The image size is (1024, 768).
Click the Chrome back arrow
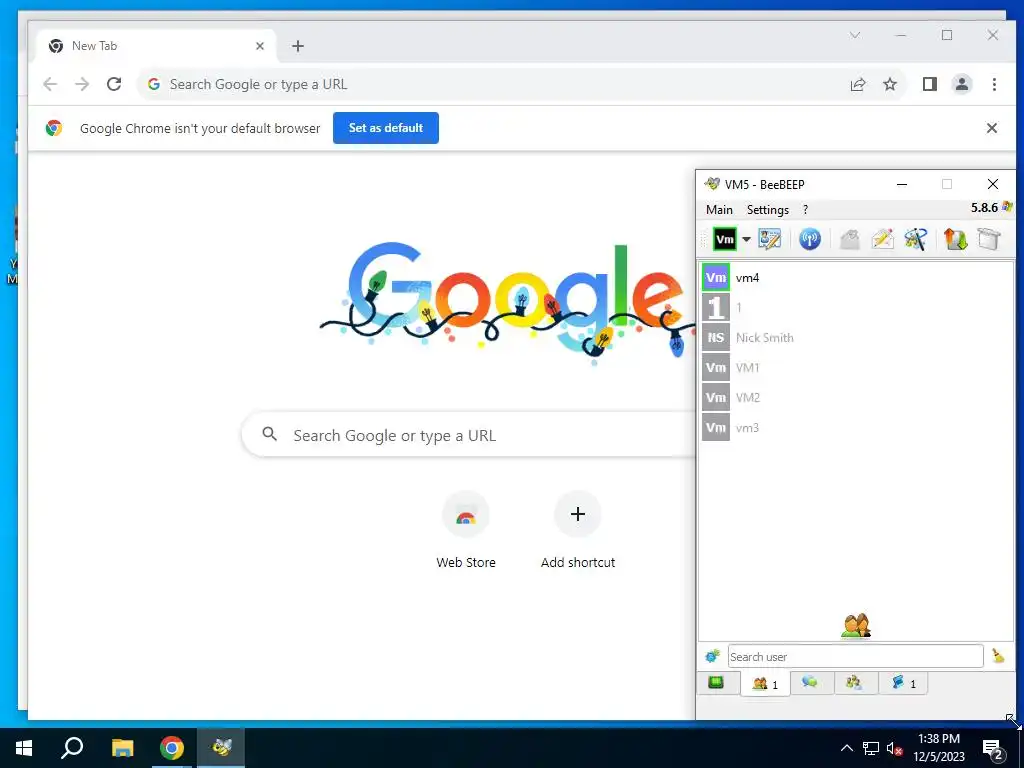coord(50,84)
